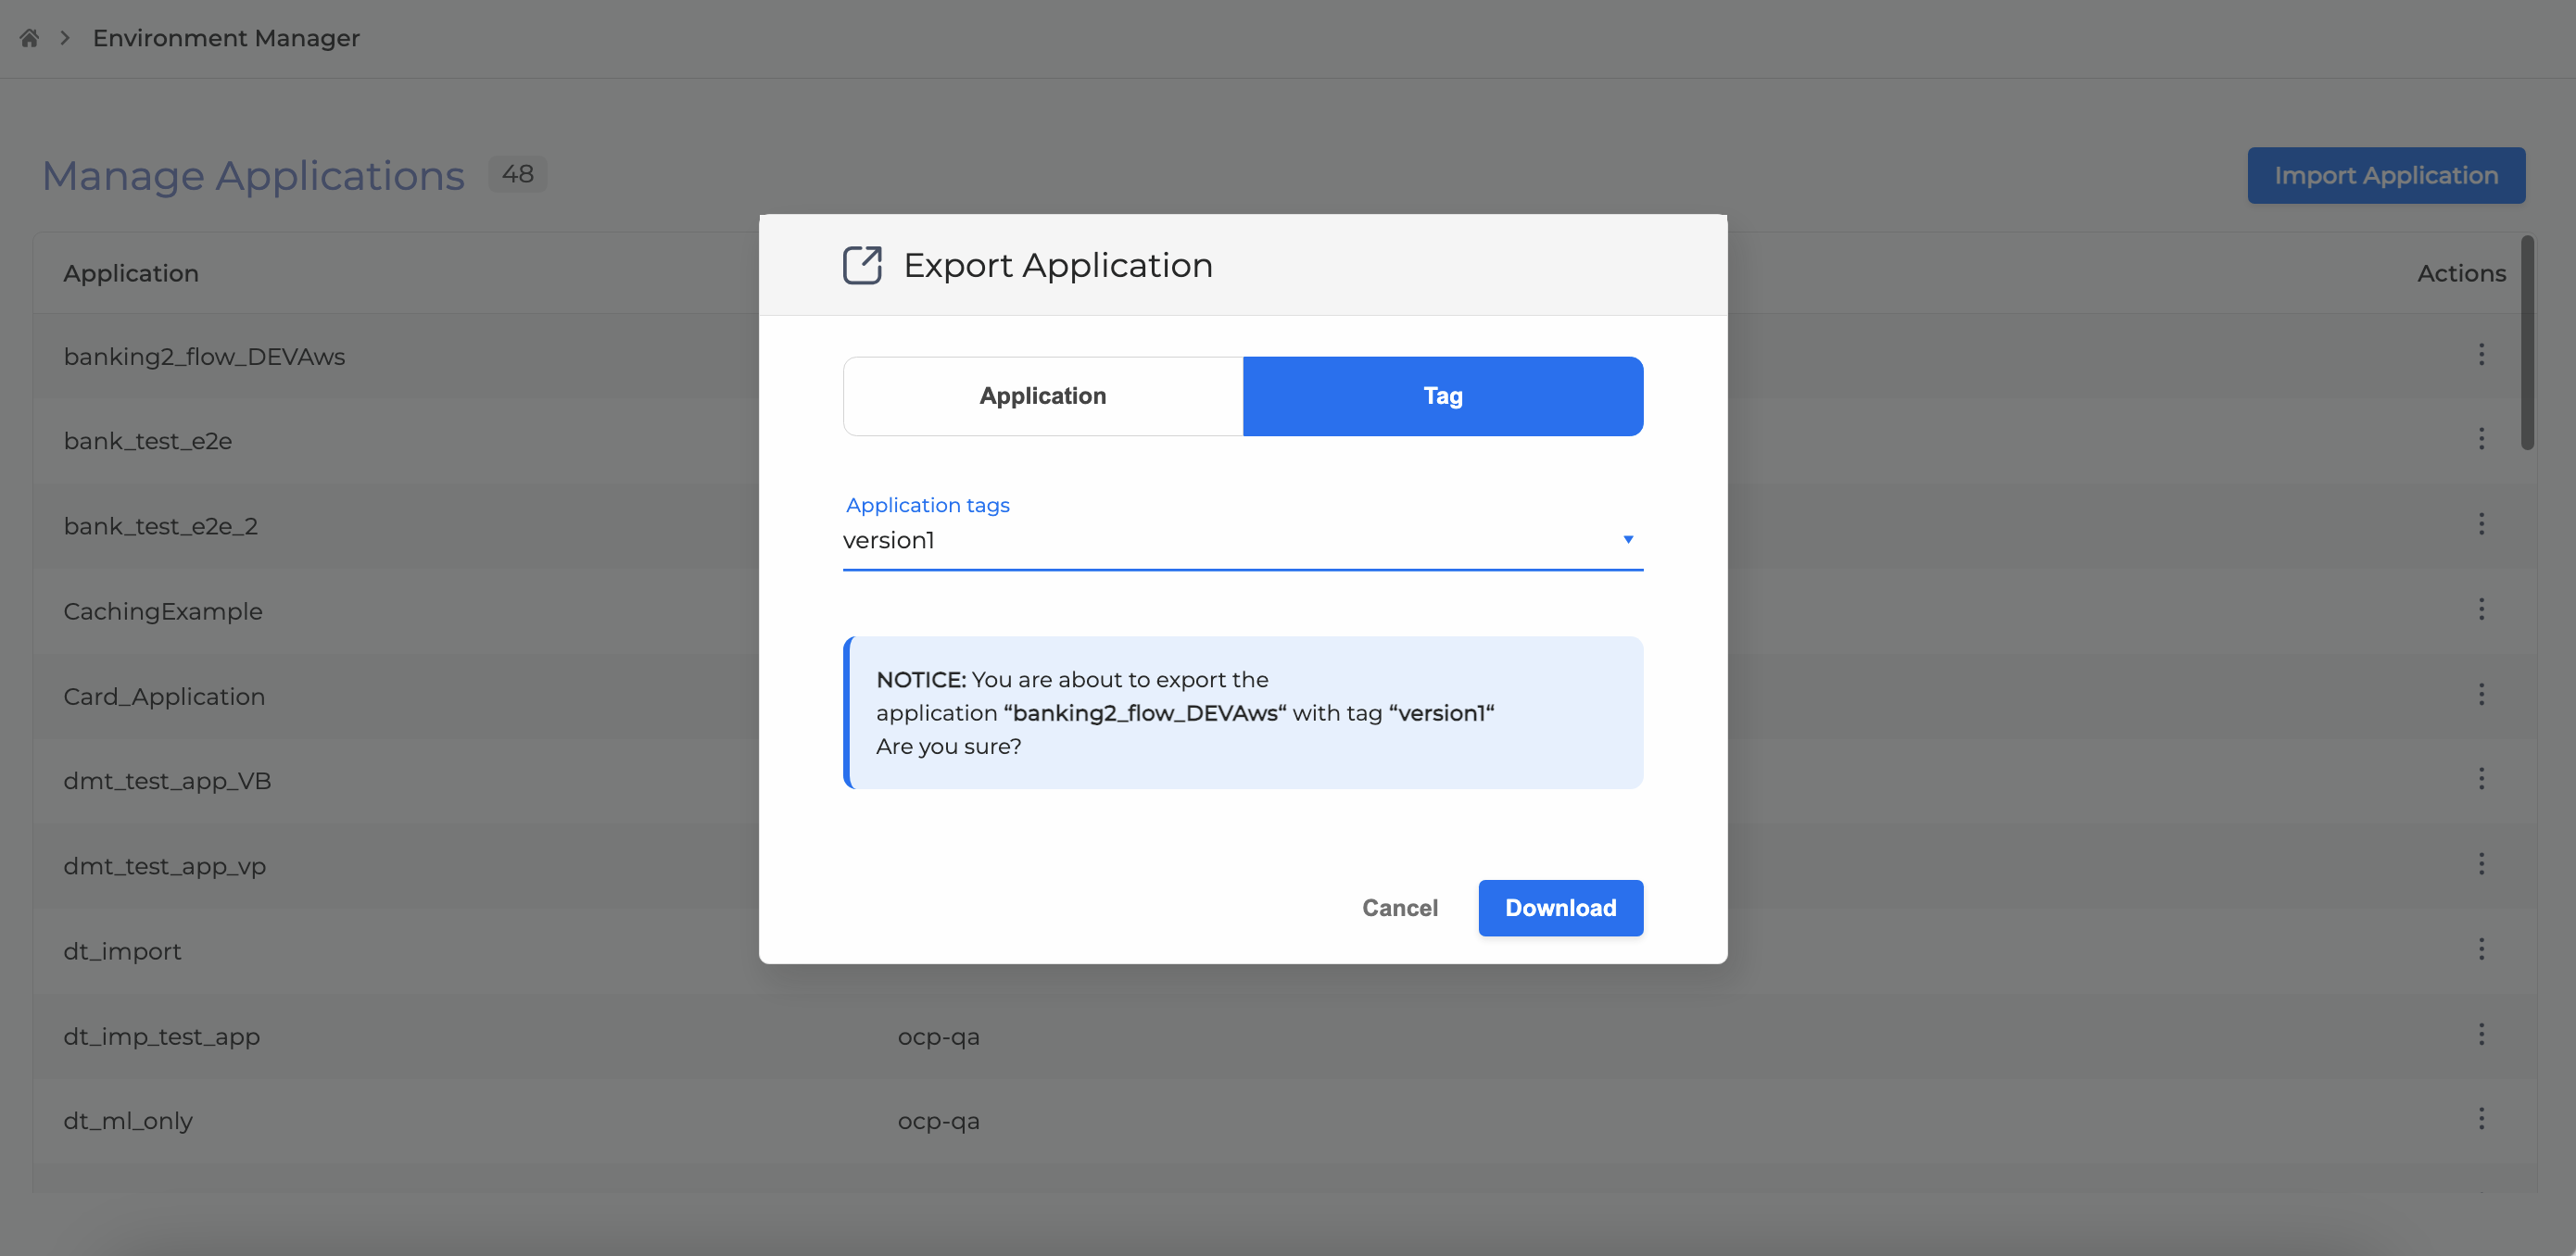Screen dimensions: 2576x1256
Task: Open actions menu for banking2_flow_DEVAws row
Action: [x=2481, y=355]
